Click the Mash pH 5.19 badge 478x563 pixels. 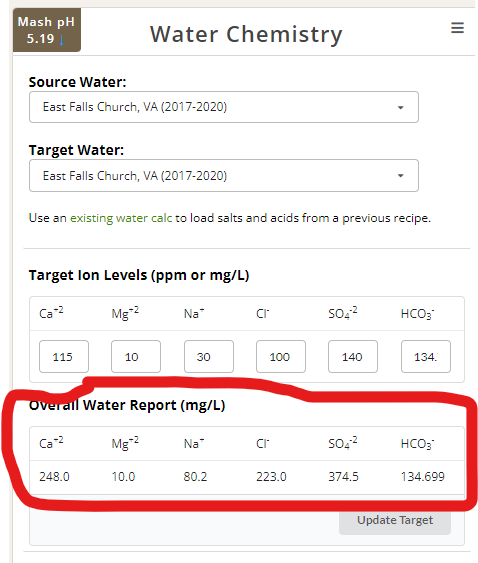point(47,30)
